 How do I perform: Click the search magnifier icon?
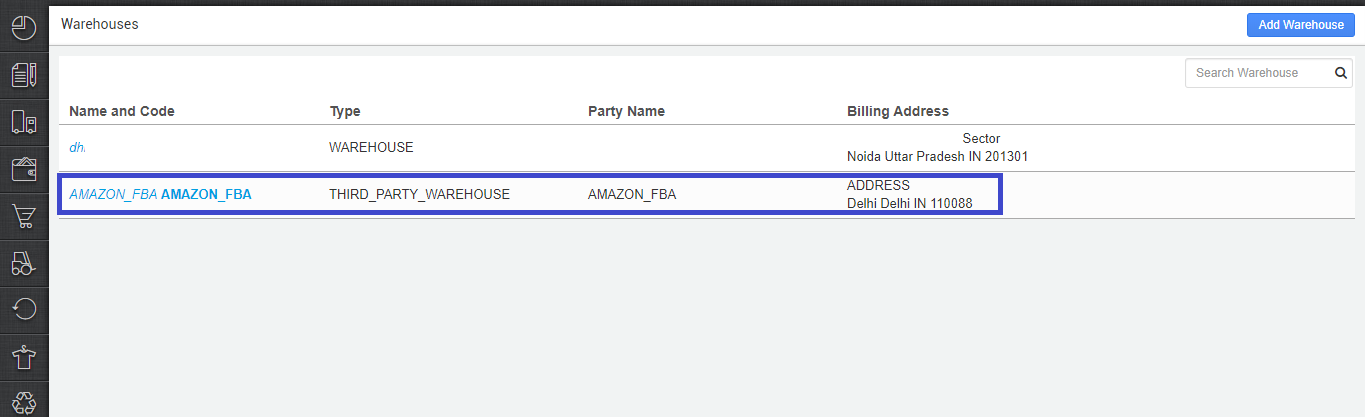[x=1340, y=73]
